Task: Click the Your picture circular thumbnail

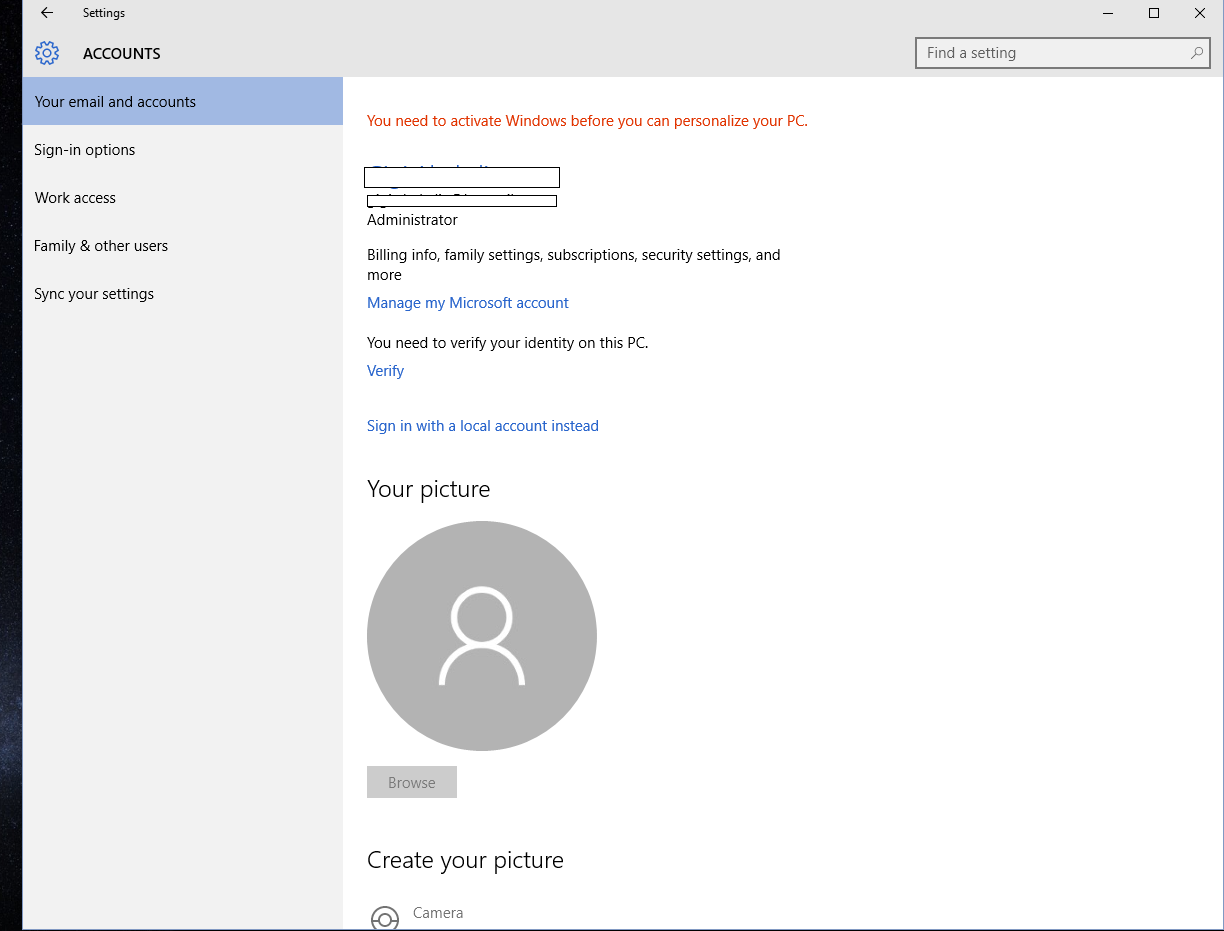Action: [482, 635]
